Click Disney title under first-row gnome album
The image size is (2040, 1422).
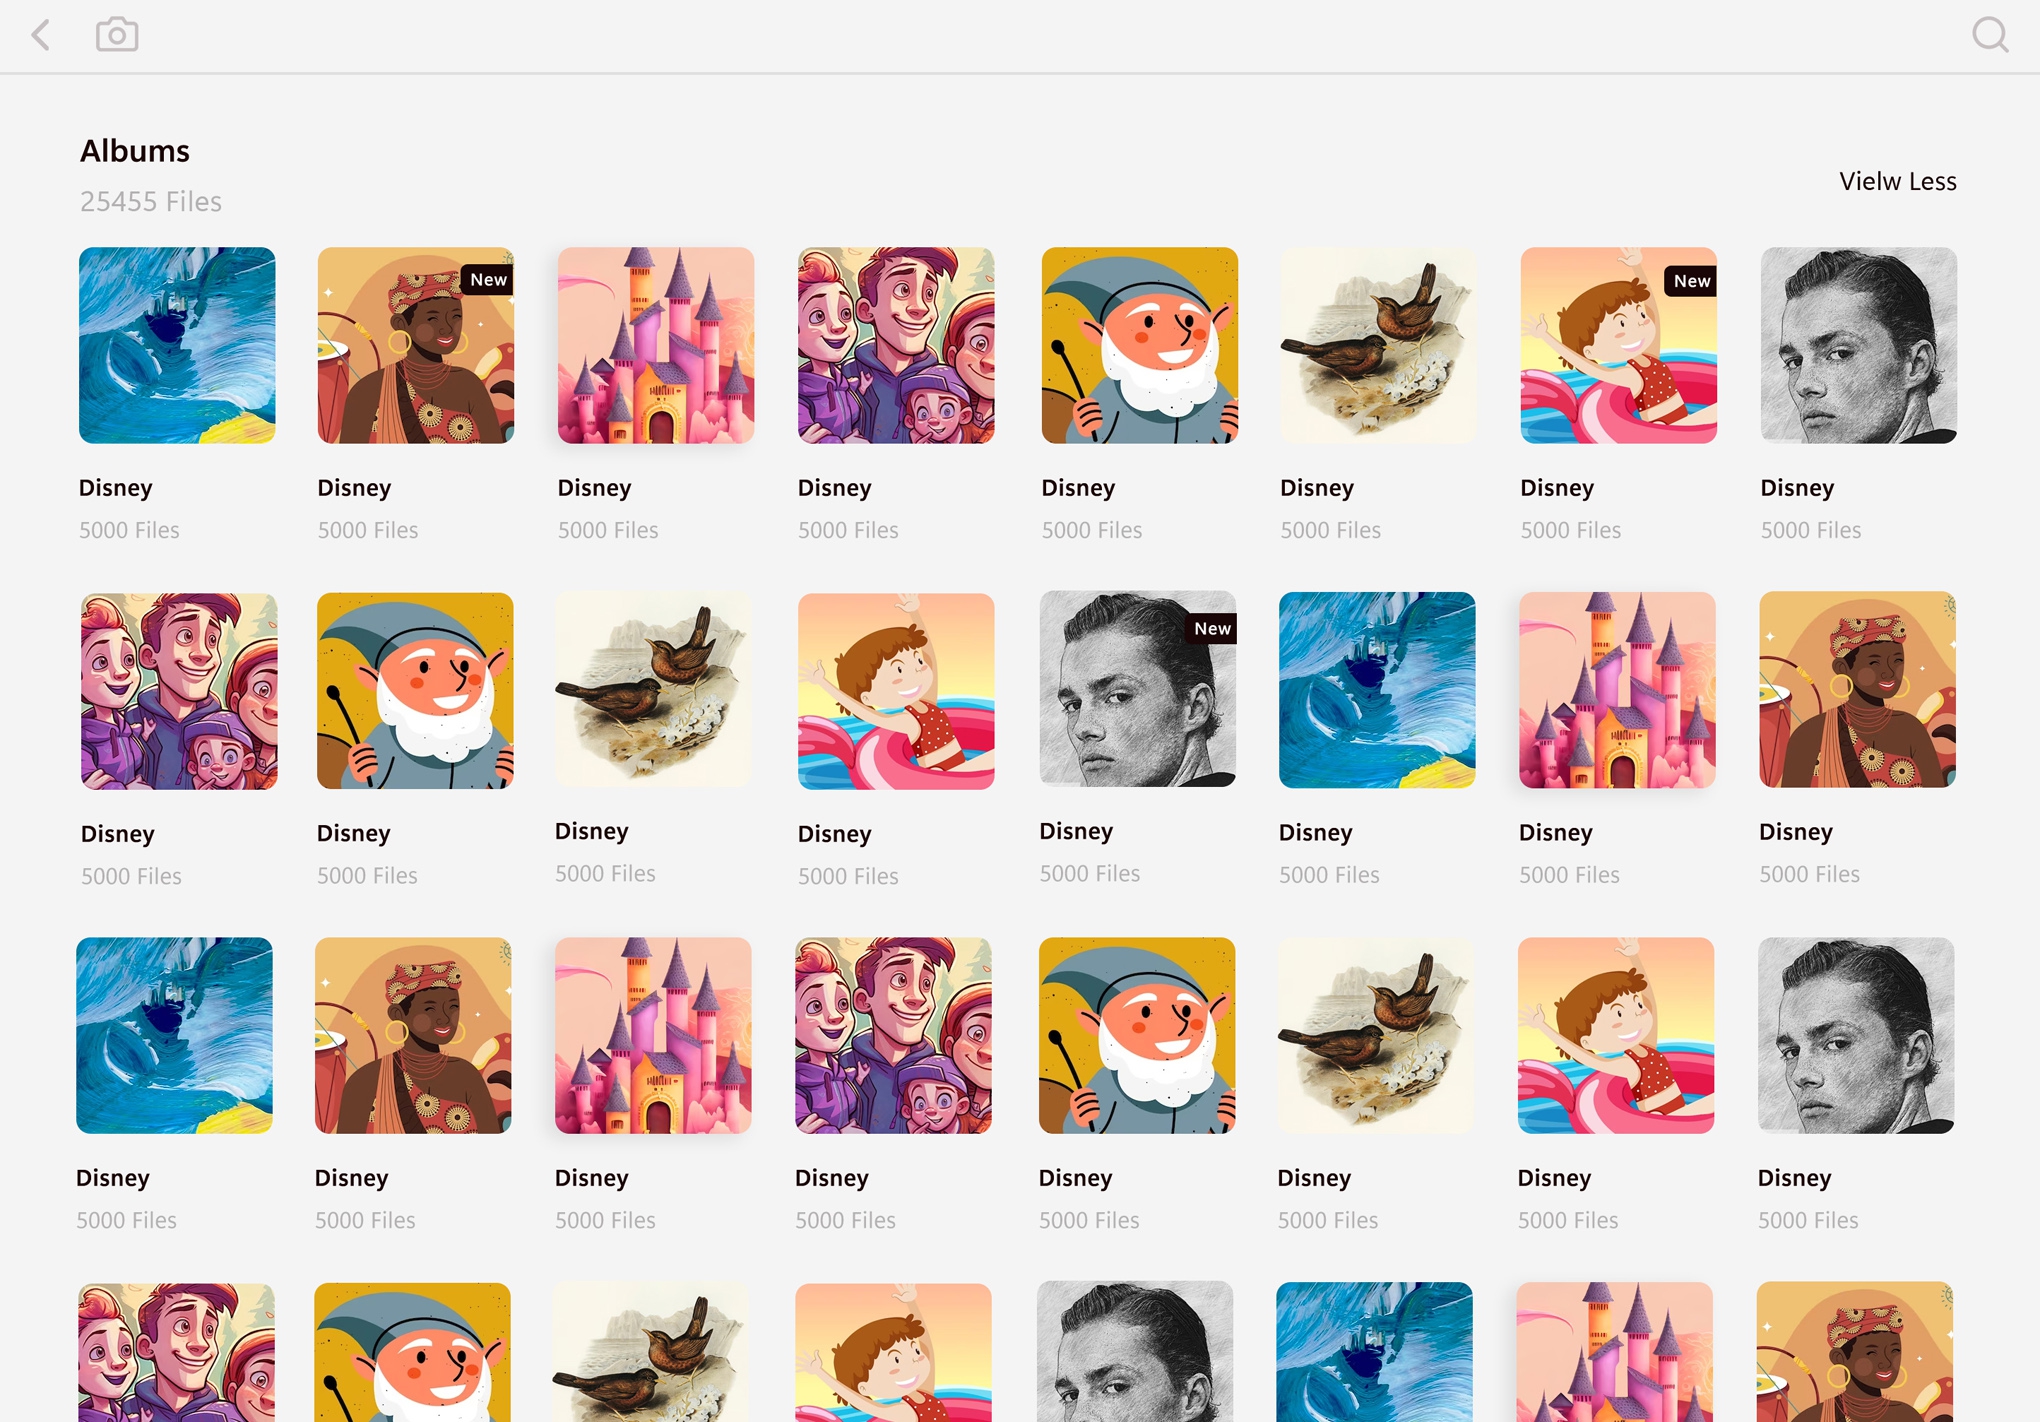1078,488
